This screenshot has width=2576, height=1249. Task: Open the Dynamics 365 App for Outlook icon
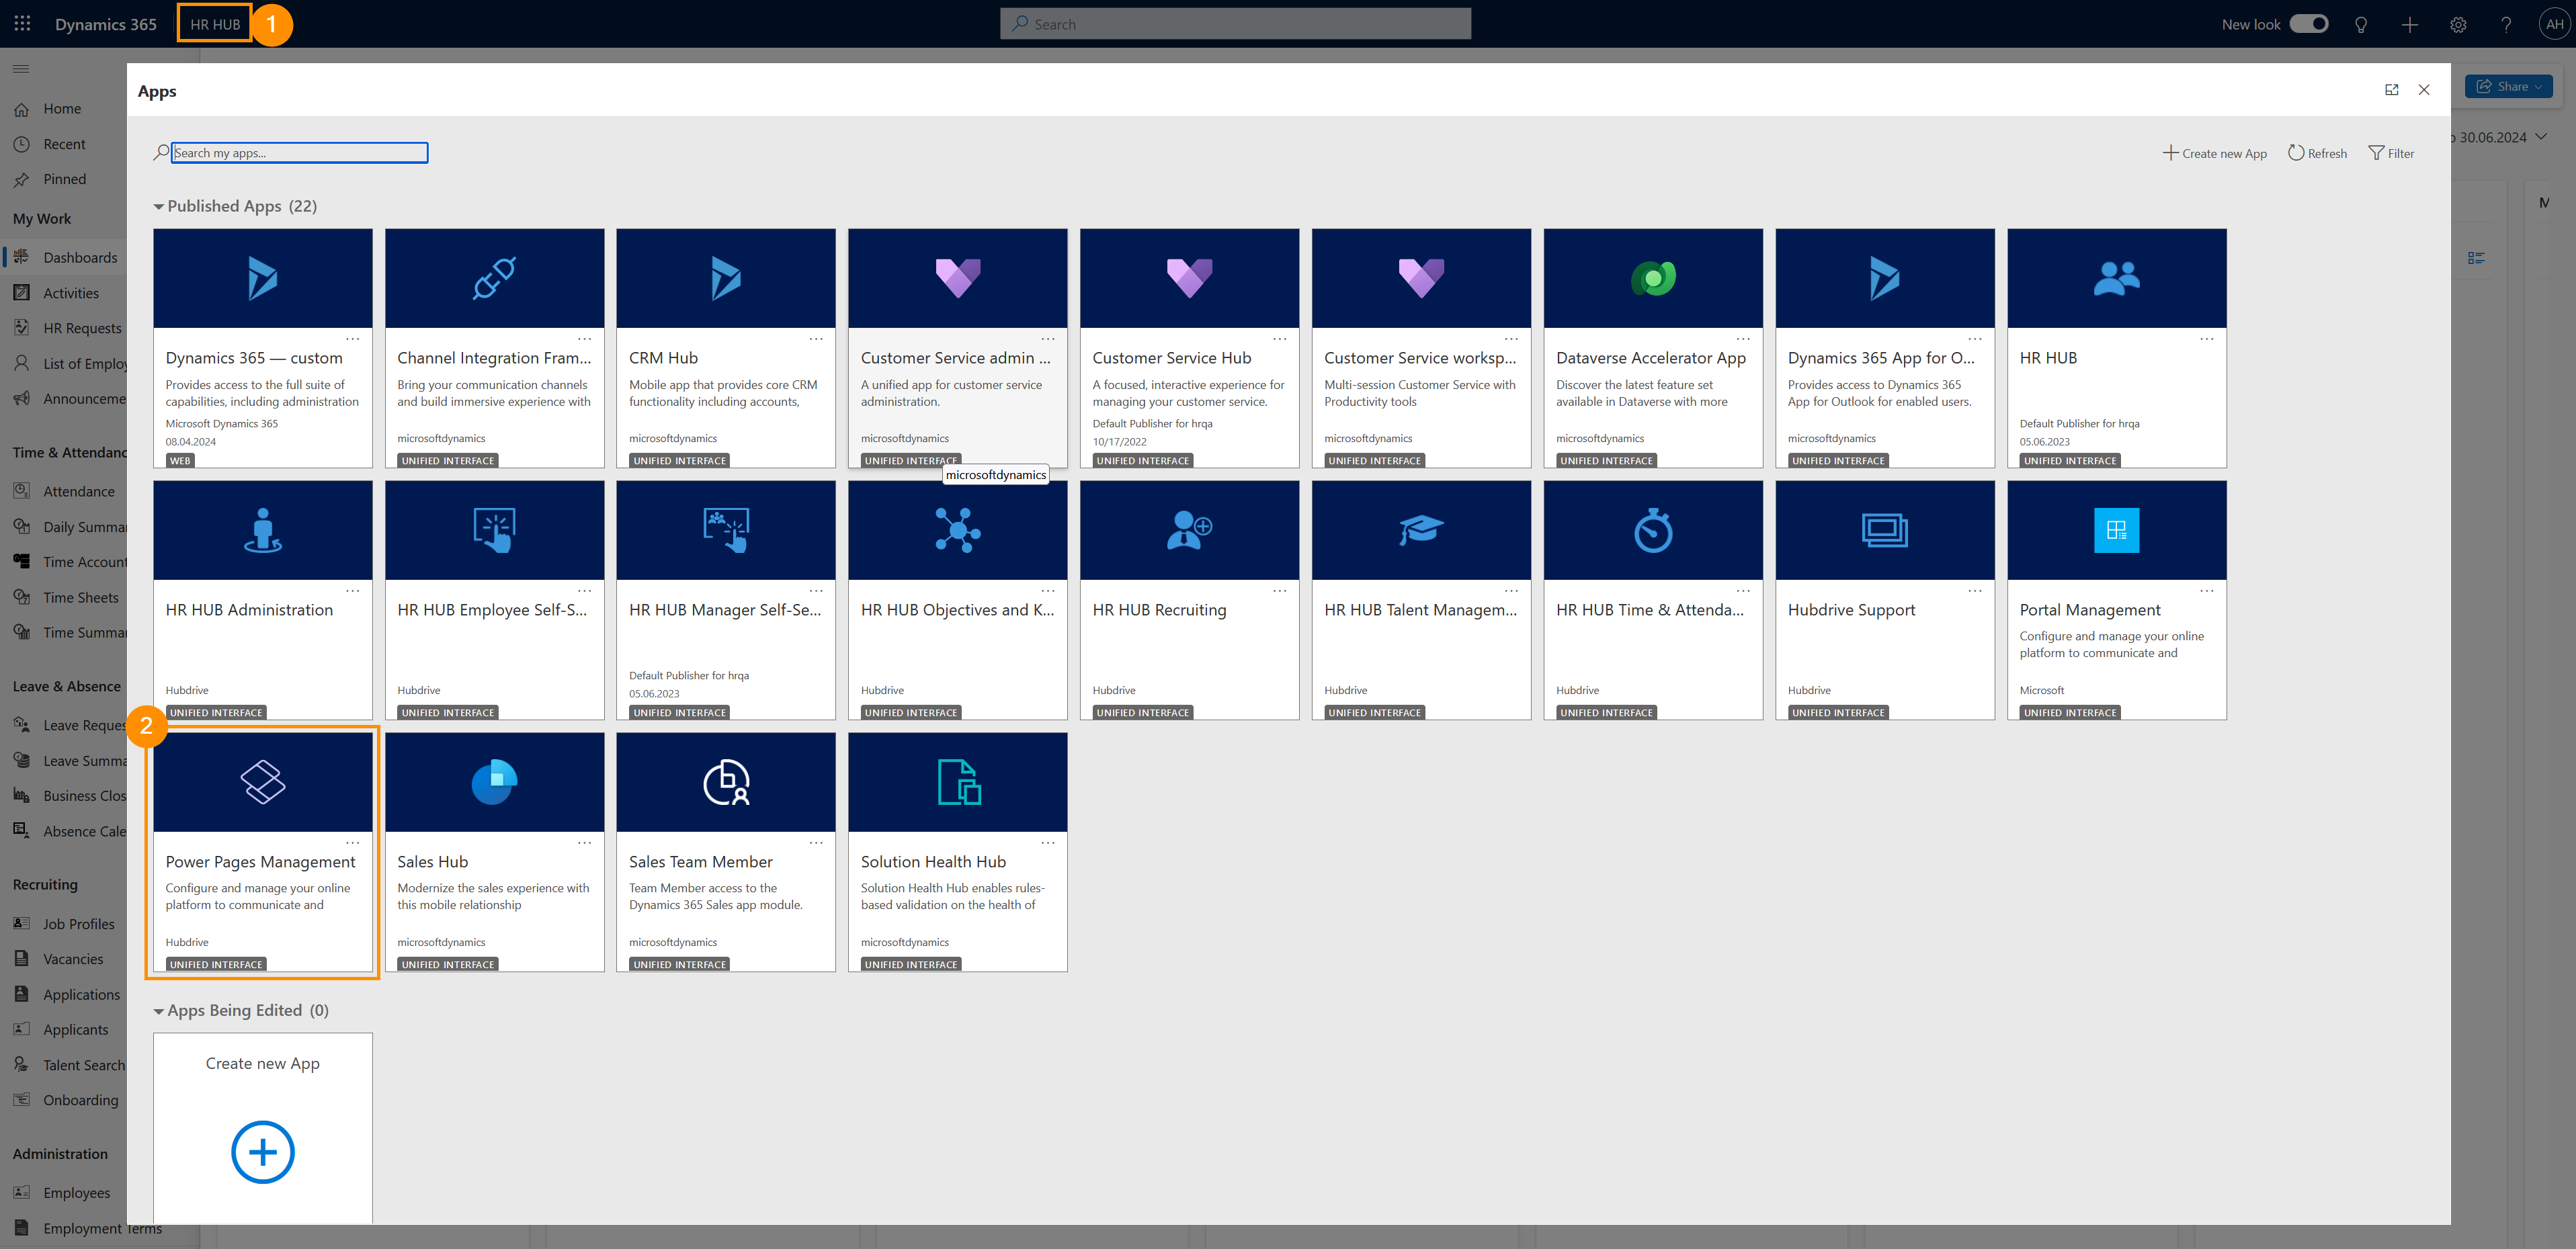[1885, 278]
